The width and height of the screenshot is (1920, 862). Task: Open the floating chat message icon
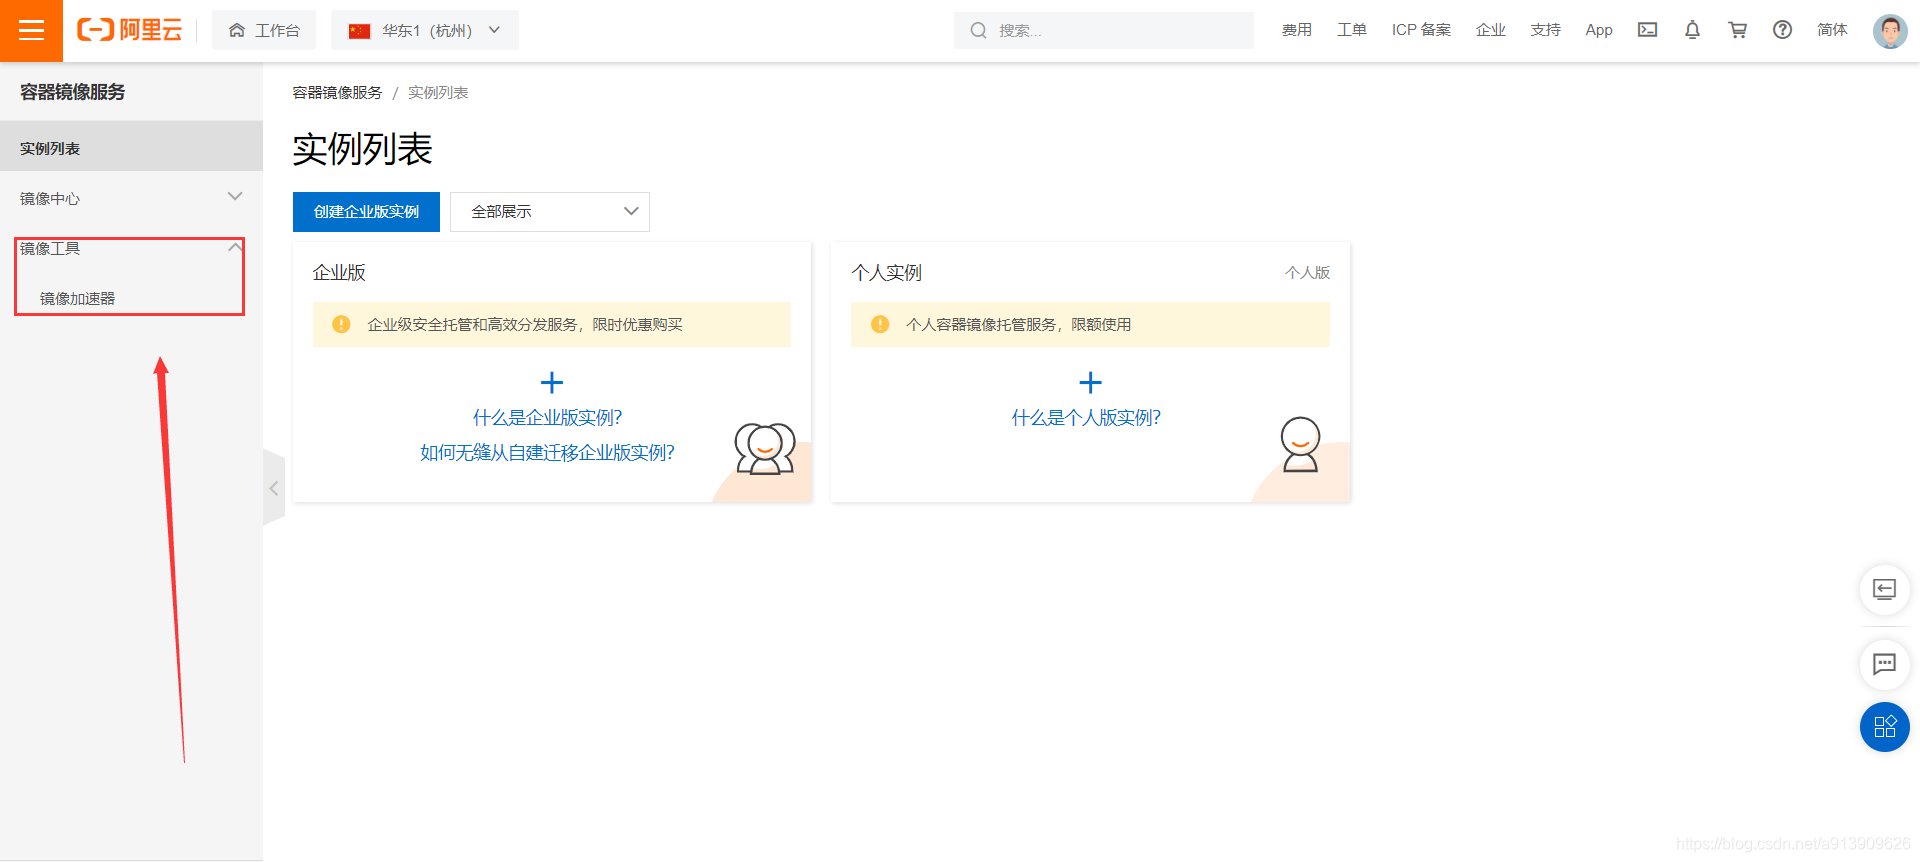click(1885, 664)
